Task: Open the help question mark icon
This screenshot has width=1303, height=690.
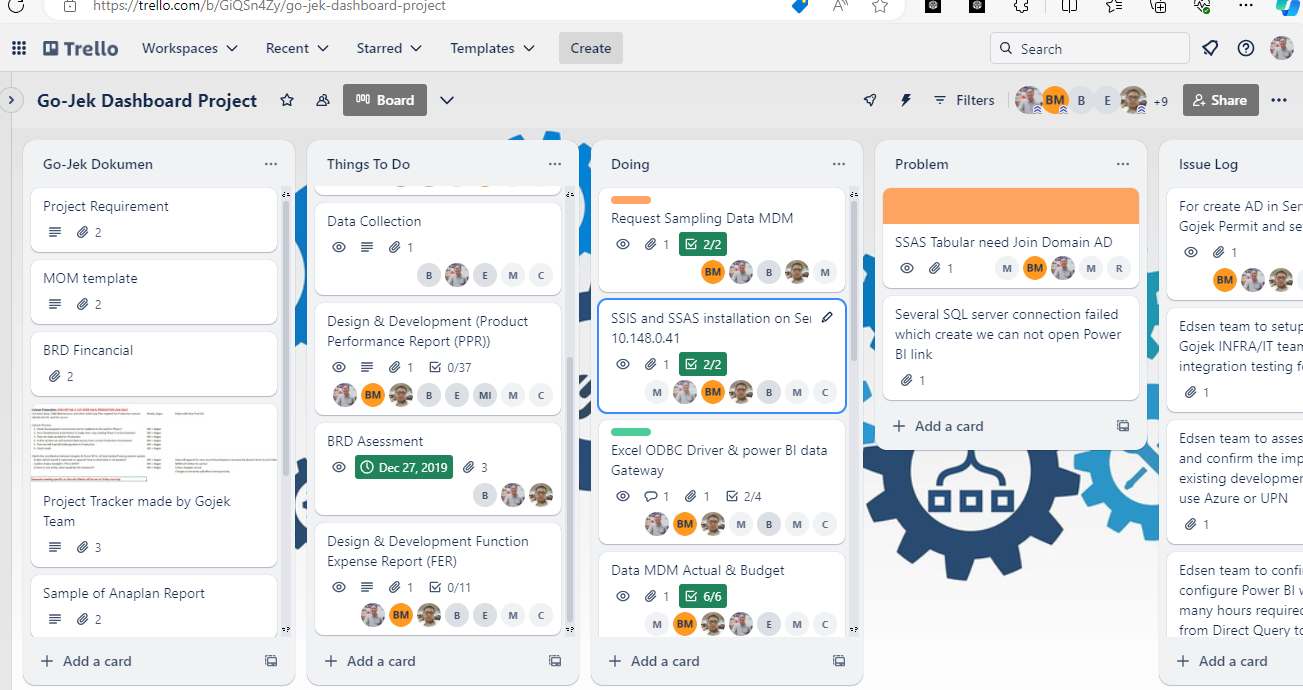Action: 1246,48
